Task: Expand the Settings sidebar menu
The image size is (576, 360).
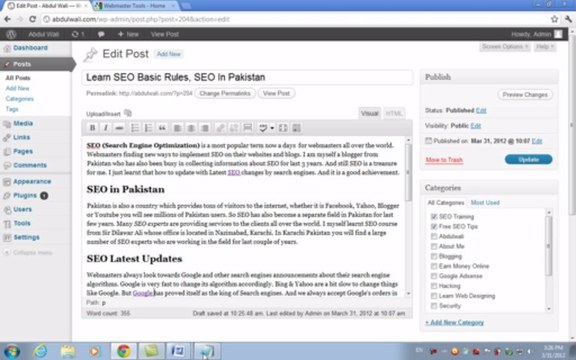Action: coord(26,237)
